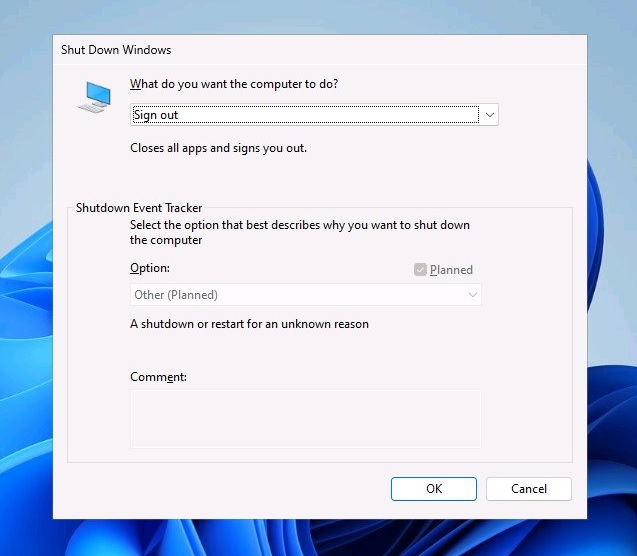
Task: Click the 'What do you want the computer to do?' label
Action: coord(234,84)
